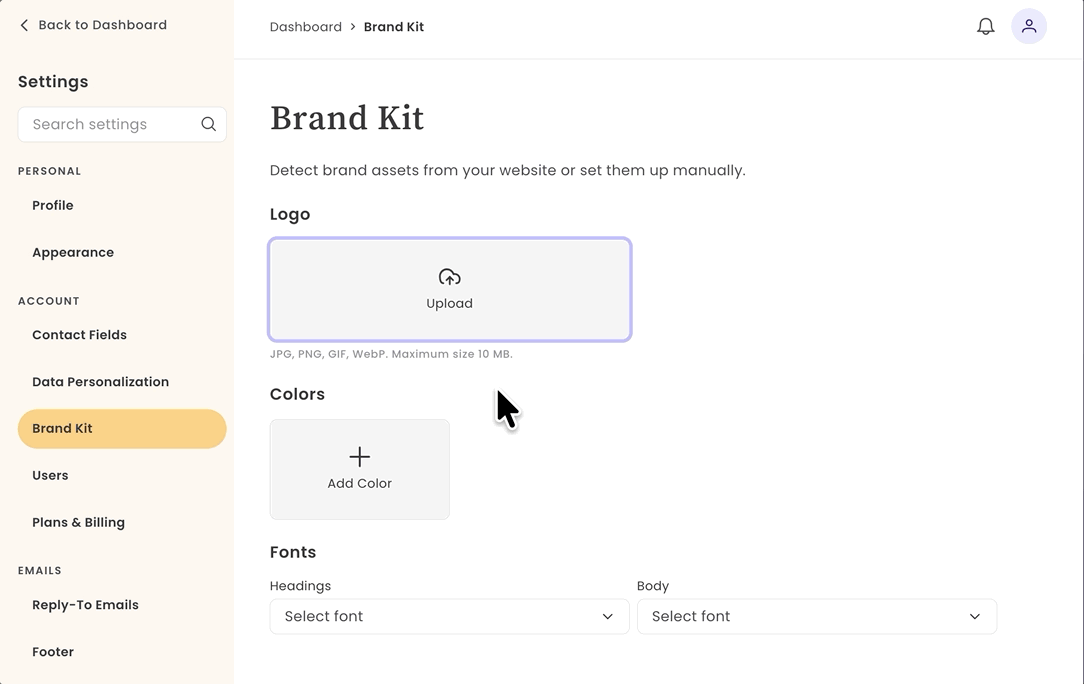Click the Dashboard breadcrumb link

[306, 27]
